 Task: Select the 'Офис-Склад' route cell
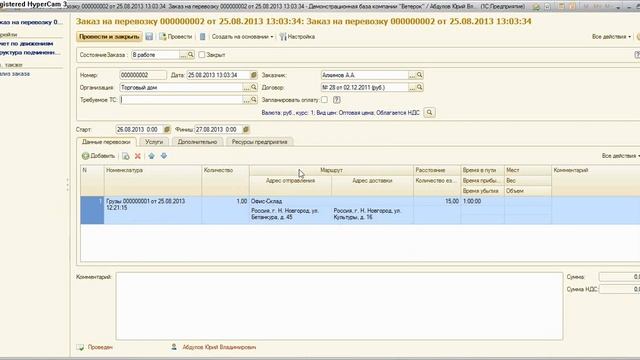coord(331,201)
